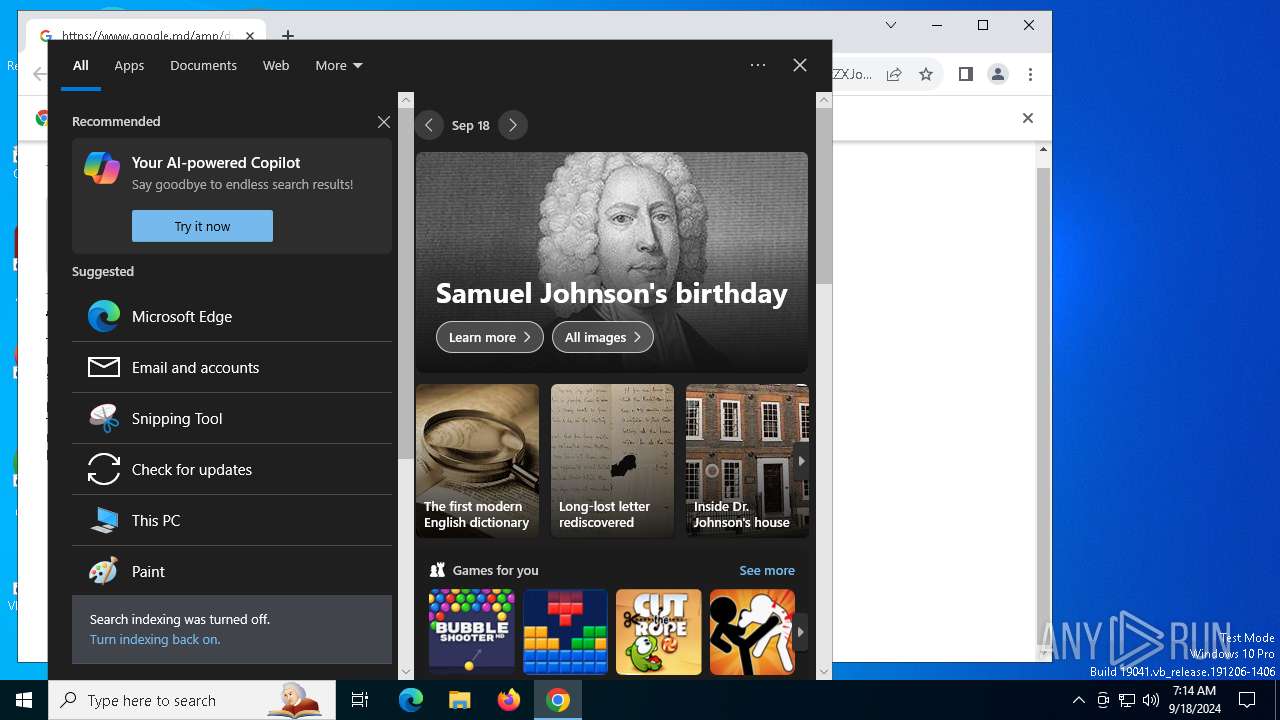1280x720 pixels.
Task: Go to previous day arrow
Action: 429,125
